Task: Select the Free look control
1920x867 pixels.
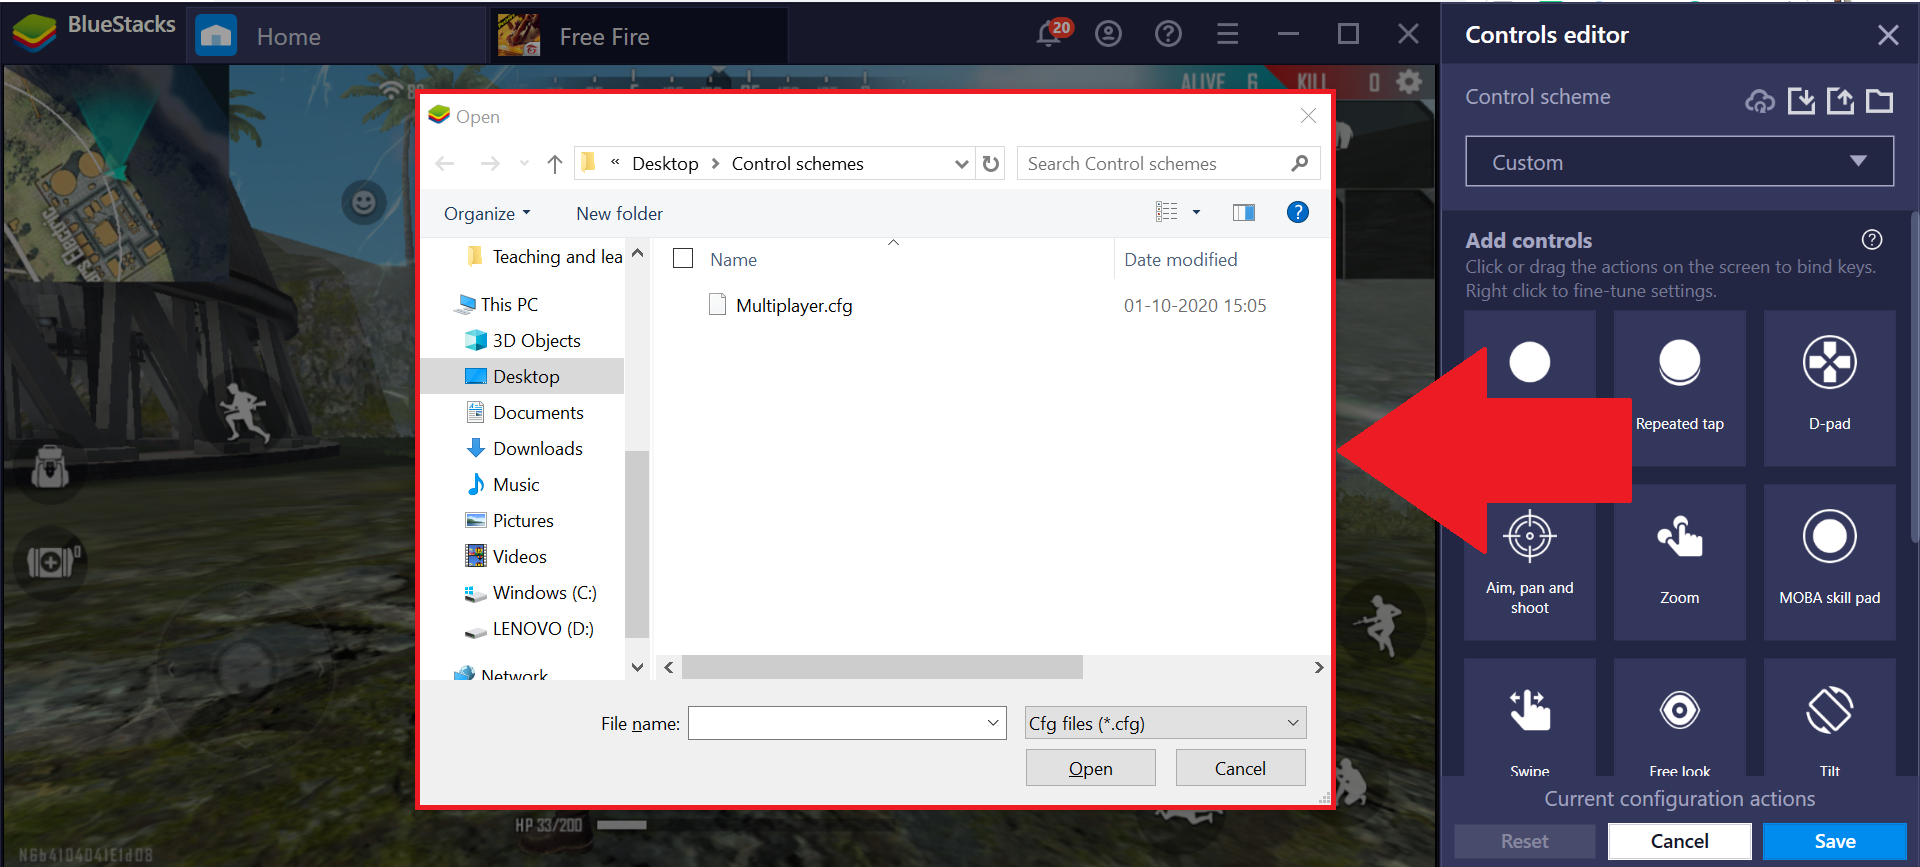Action: pos(1680,718)
